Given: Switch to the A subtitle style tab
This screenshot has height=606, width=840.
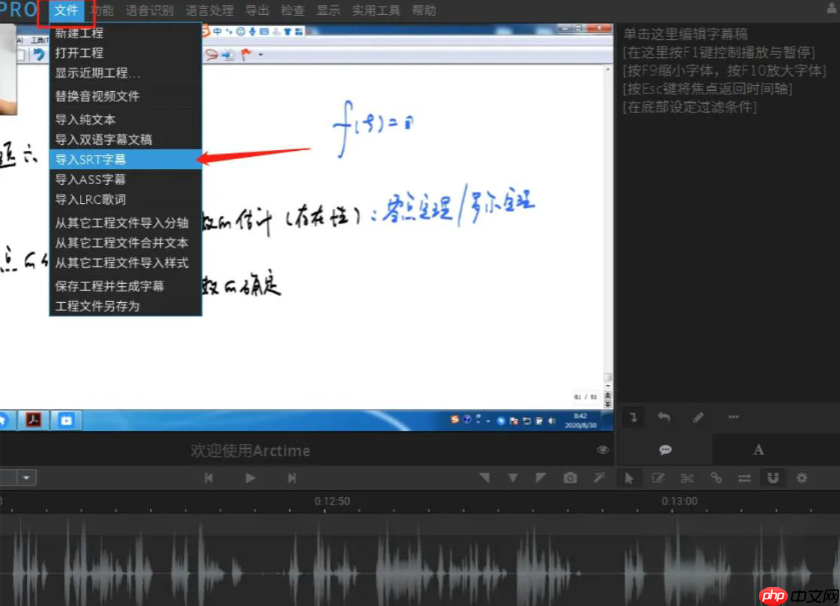Looking at the screenshot, I should click(x=758, y=450).
